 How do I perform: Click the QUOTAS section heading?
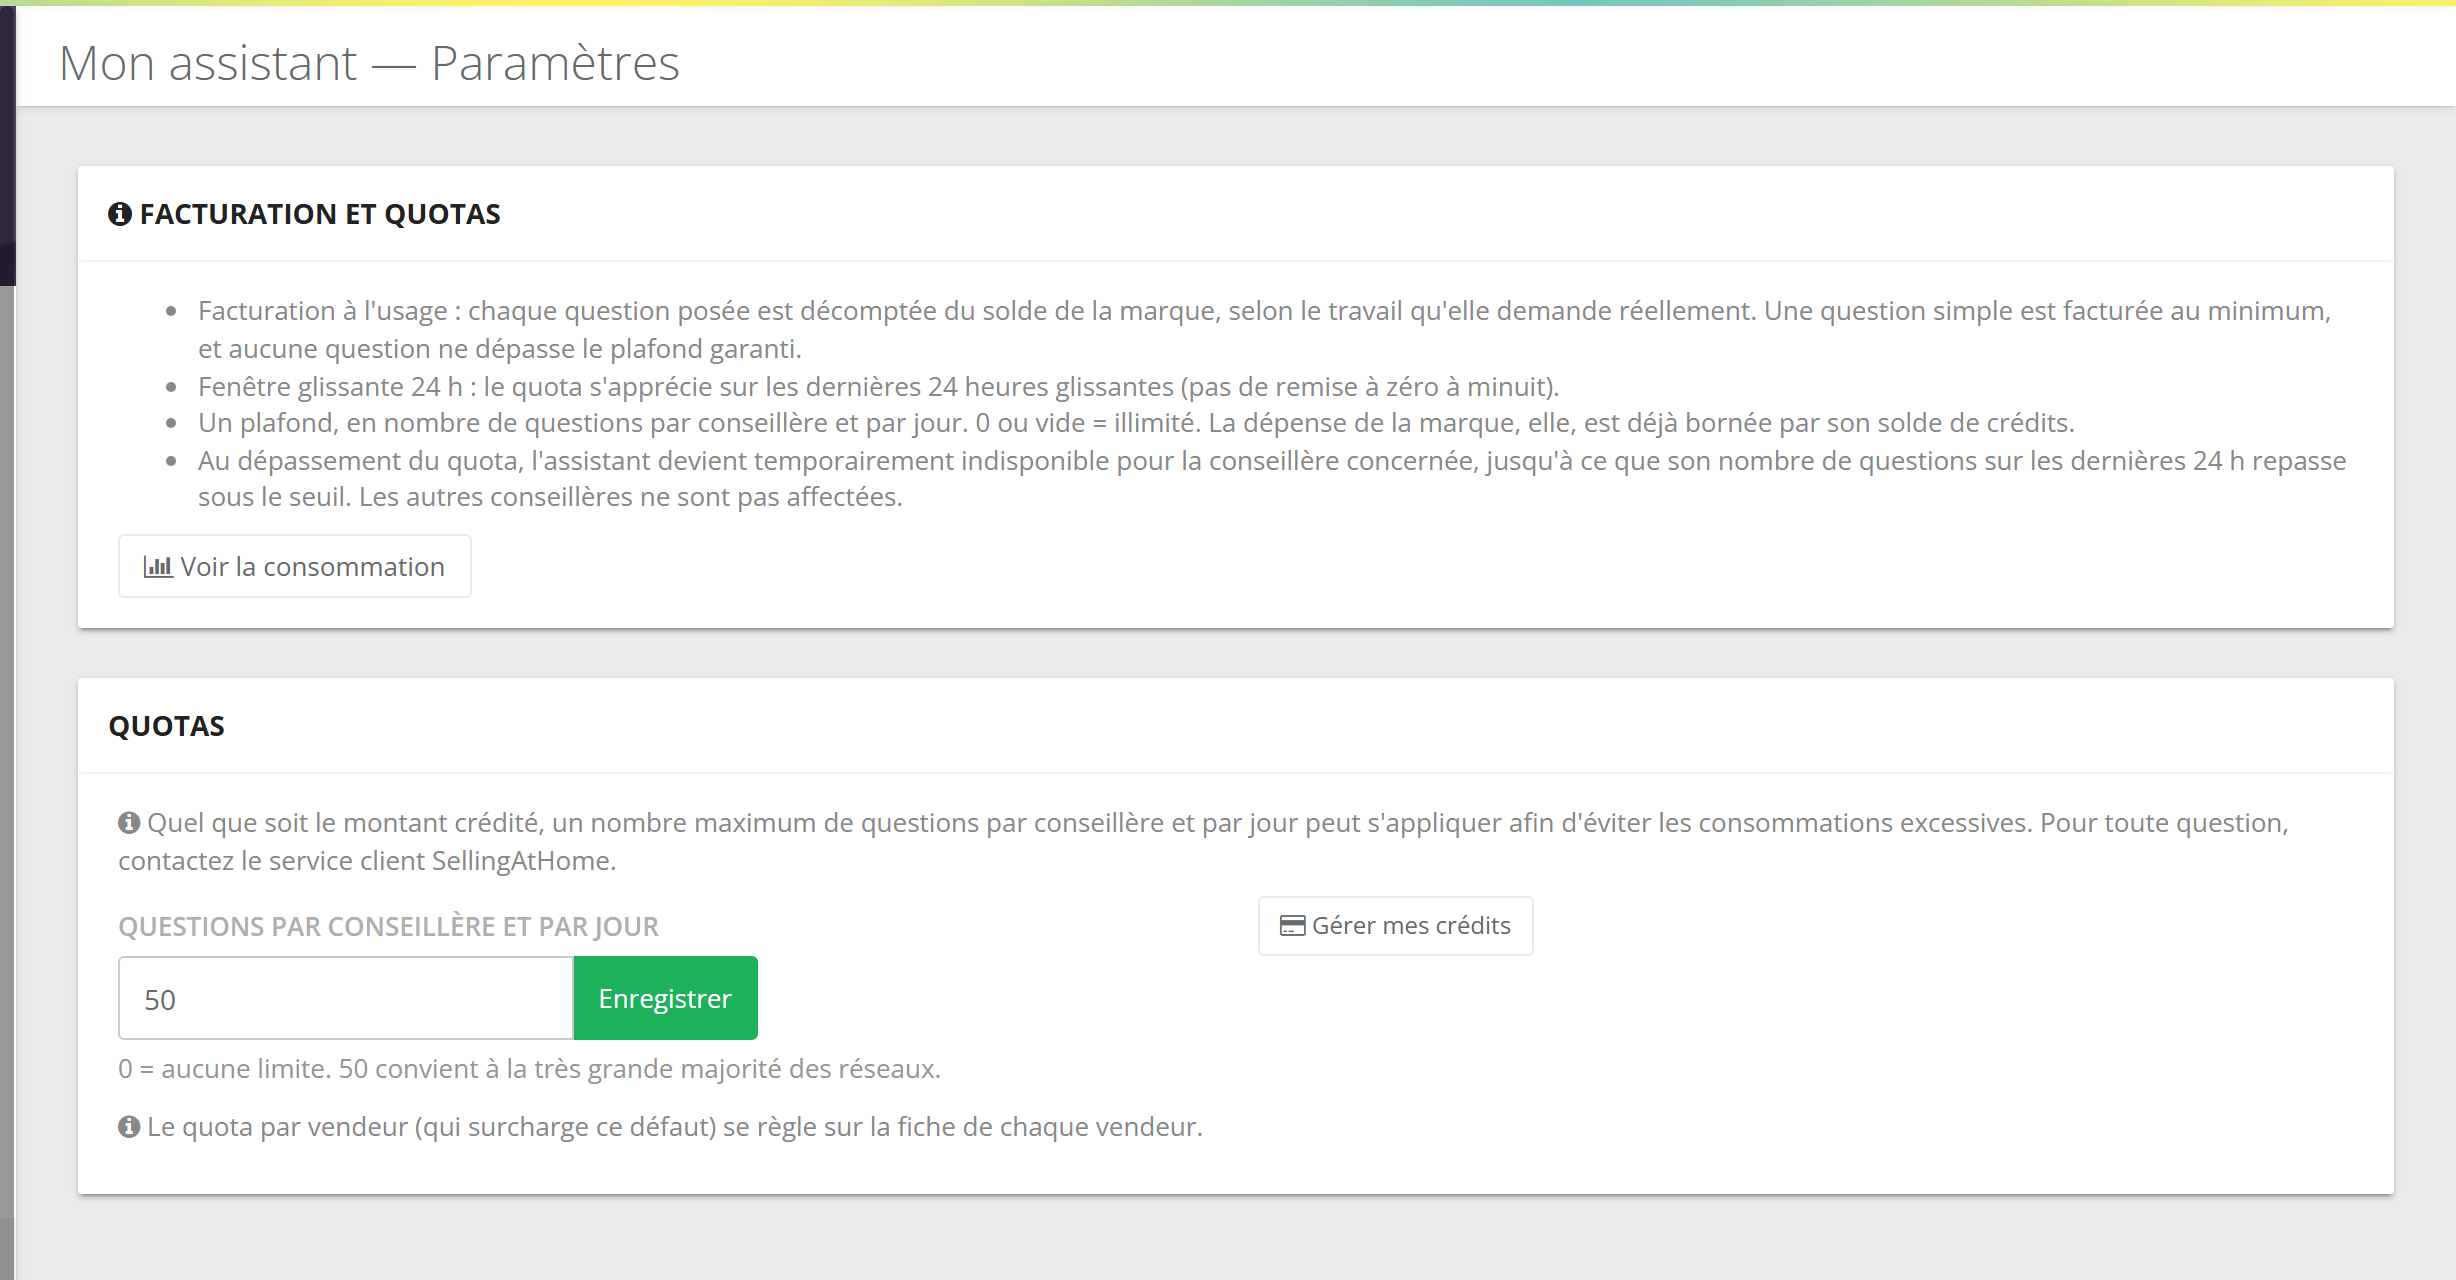(167, 726)
